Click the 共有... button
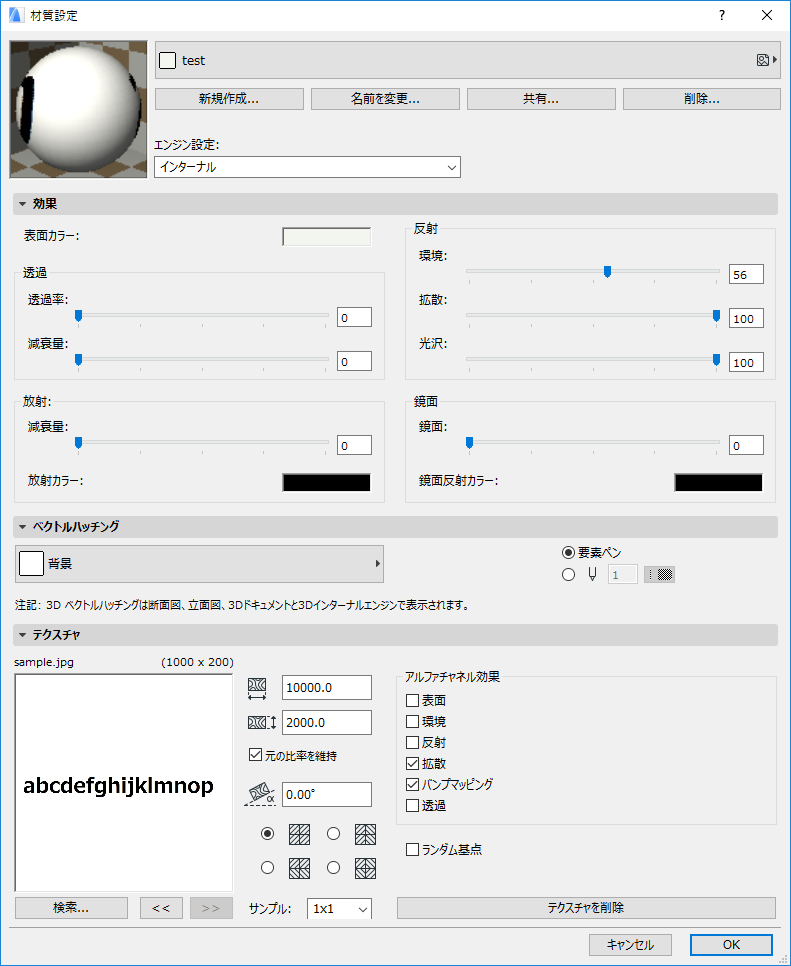791x966 pixels. click(541, 99)
